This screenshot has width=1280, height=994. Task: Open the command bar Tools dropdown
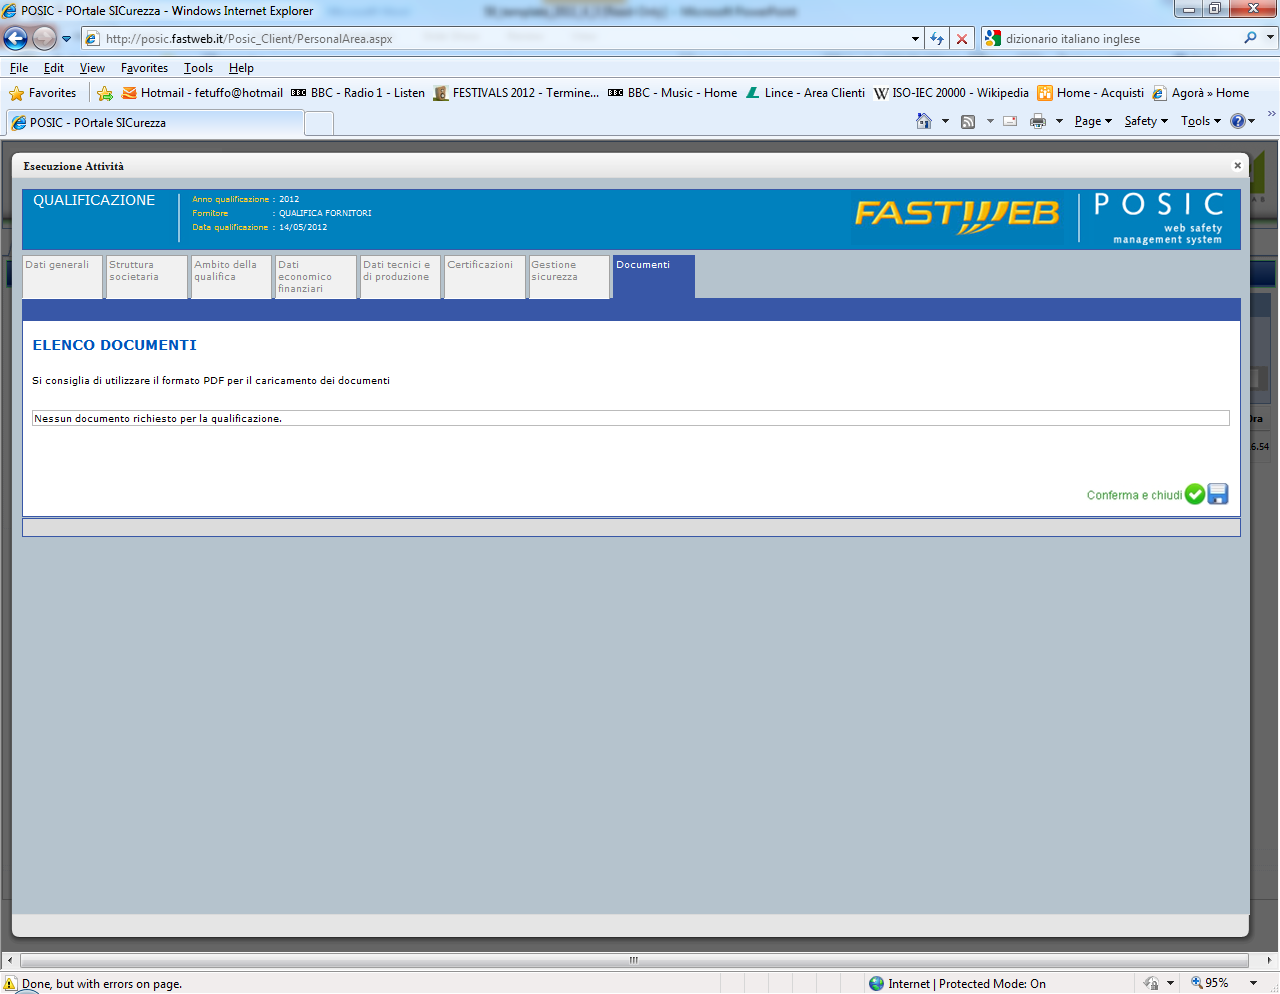(x=1201, y=121)
